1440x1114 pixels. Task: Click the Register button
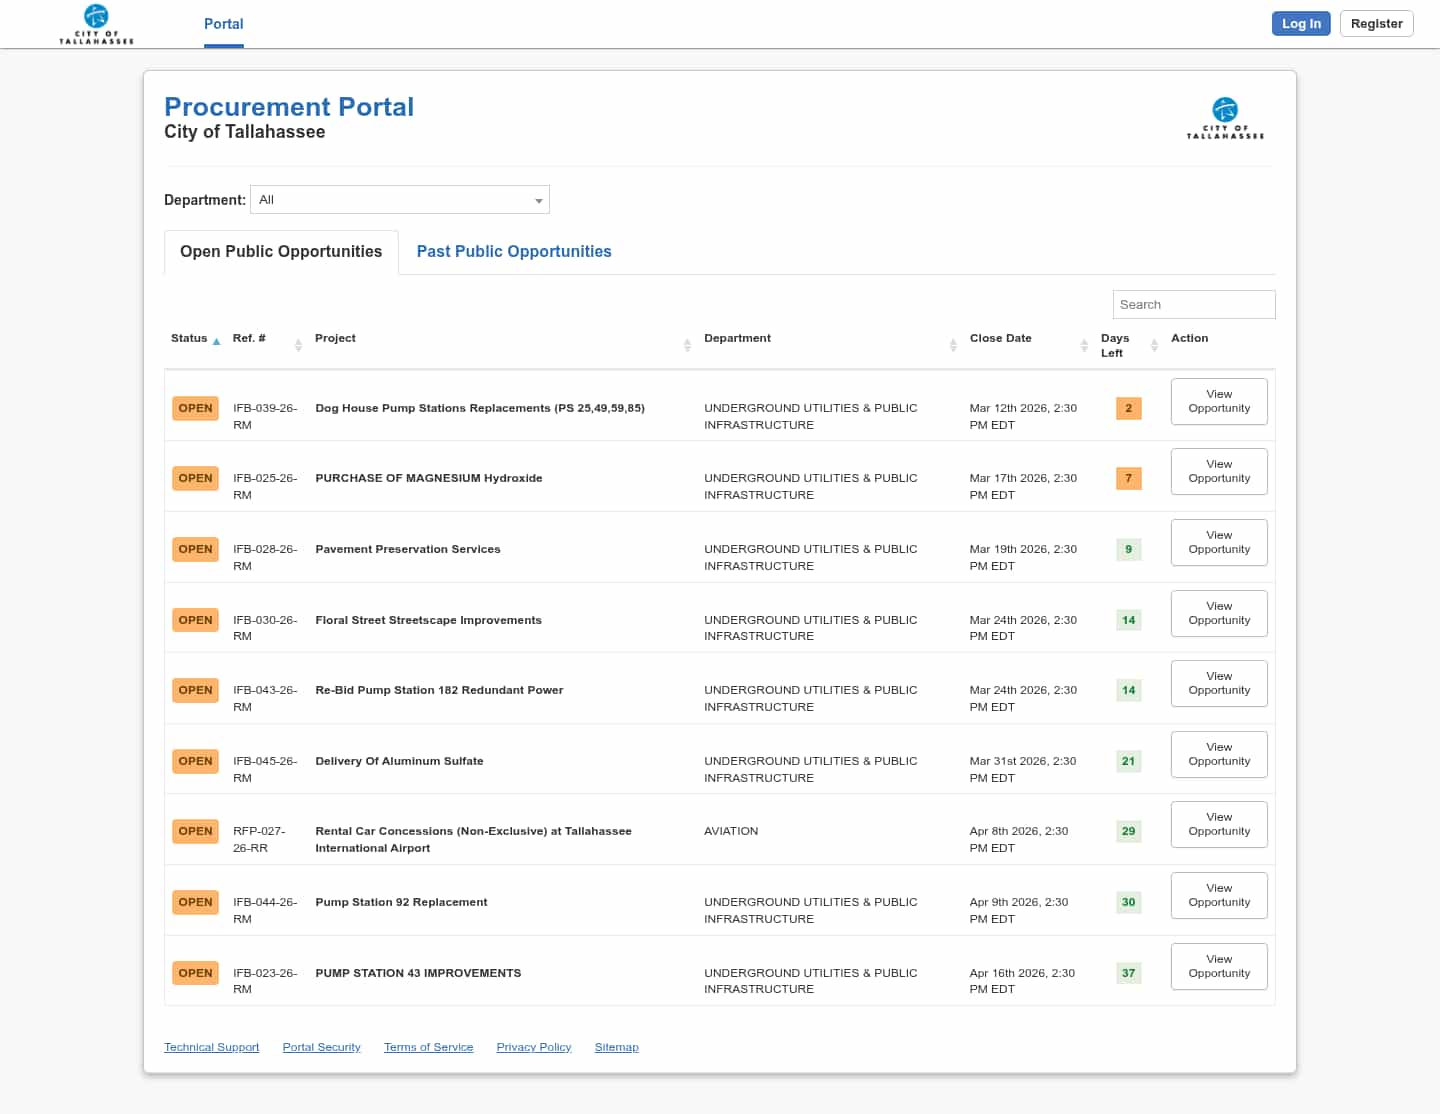(1376, 24)
